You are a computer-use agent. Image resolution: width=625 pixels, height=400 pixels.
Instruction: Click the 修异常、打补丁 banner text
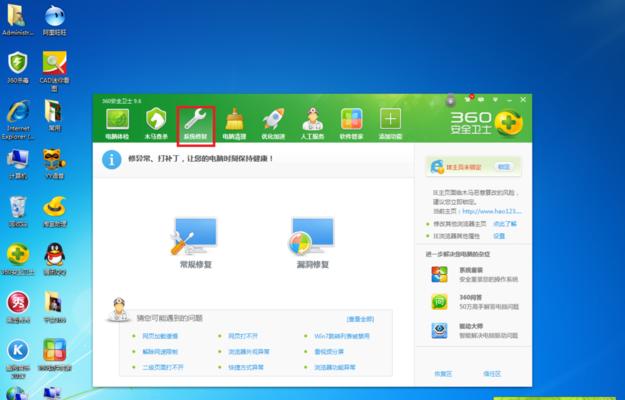(200, 159)
